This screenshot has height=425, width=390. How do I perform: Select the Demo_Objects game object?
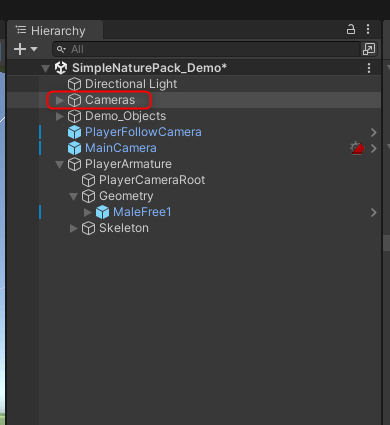[125, 116]
